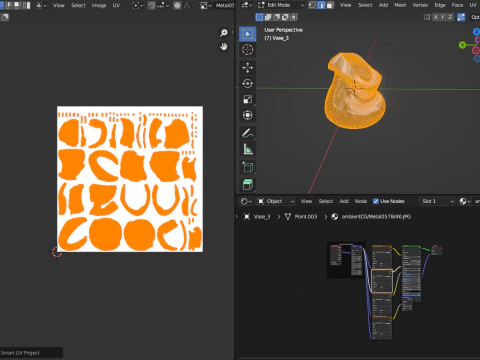Viewport: 480px width, 360px height.
Task: Set selection mode to subtract
Action: [277, 17]
